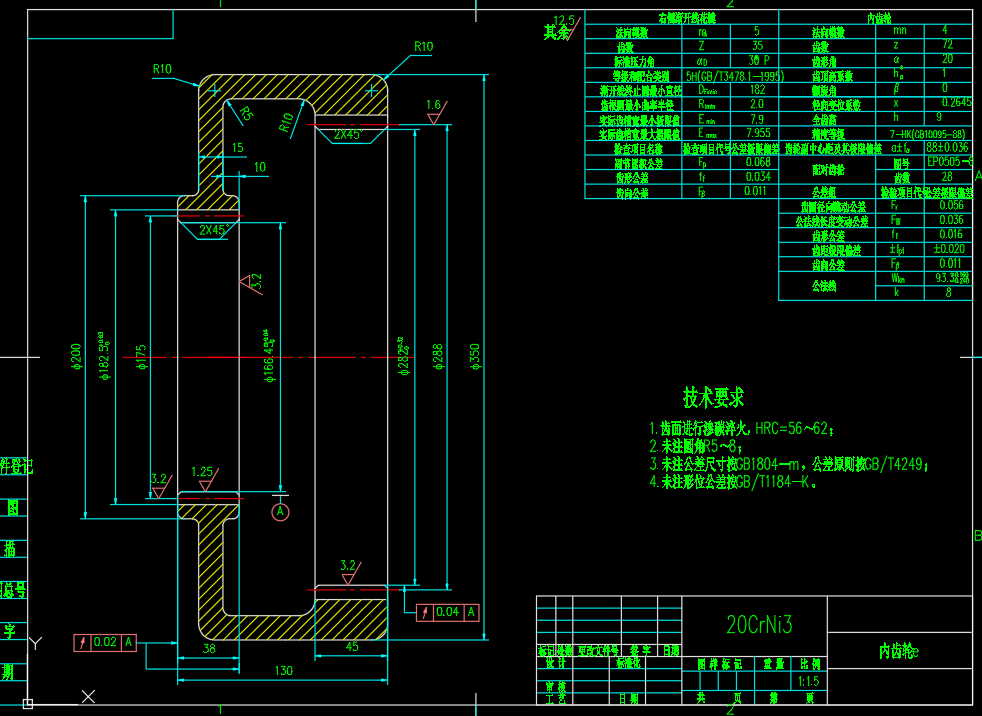Select the 20CrNi3 material text
The width and height of the screenshot is (982, 716).
point(758,625)
